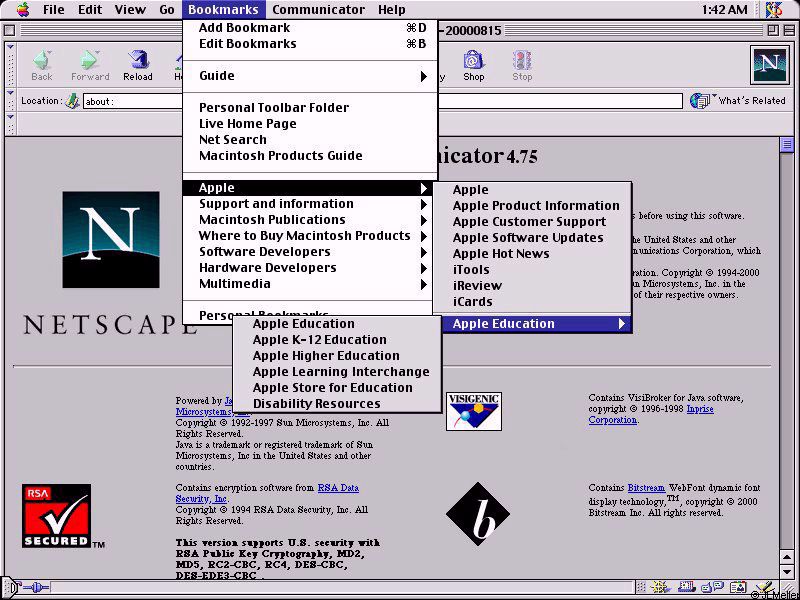
Task: Select Apple Store for Education bookmark
Action: coord(337,388)
